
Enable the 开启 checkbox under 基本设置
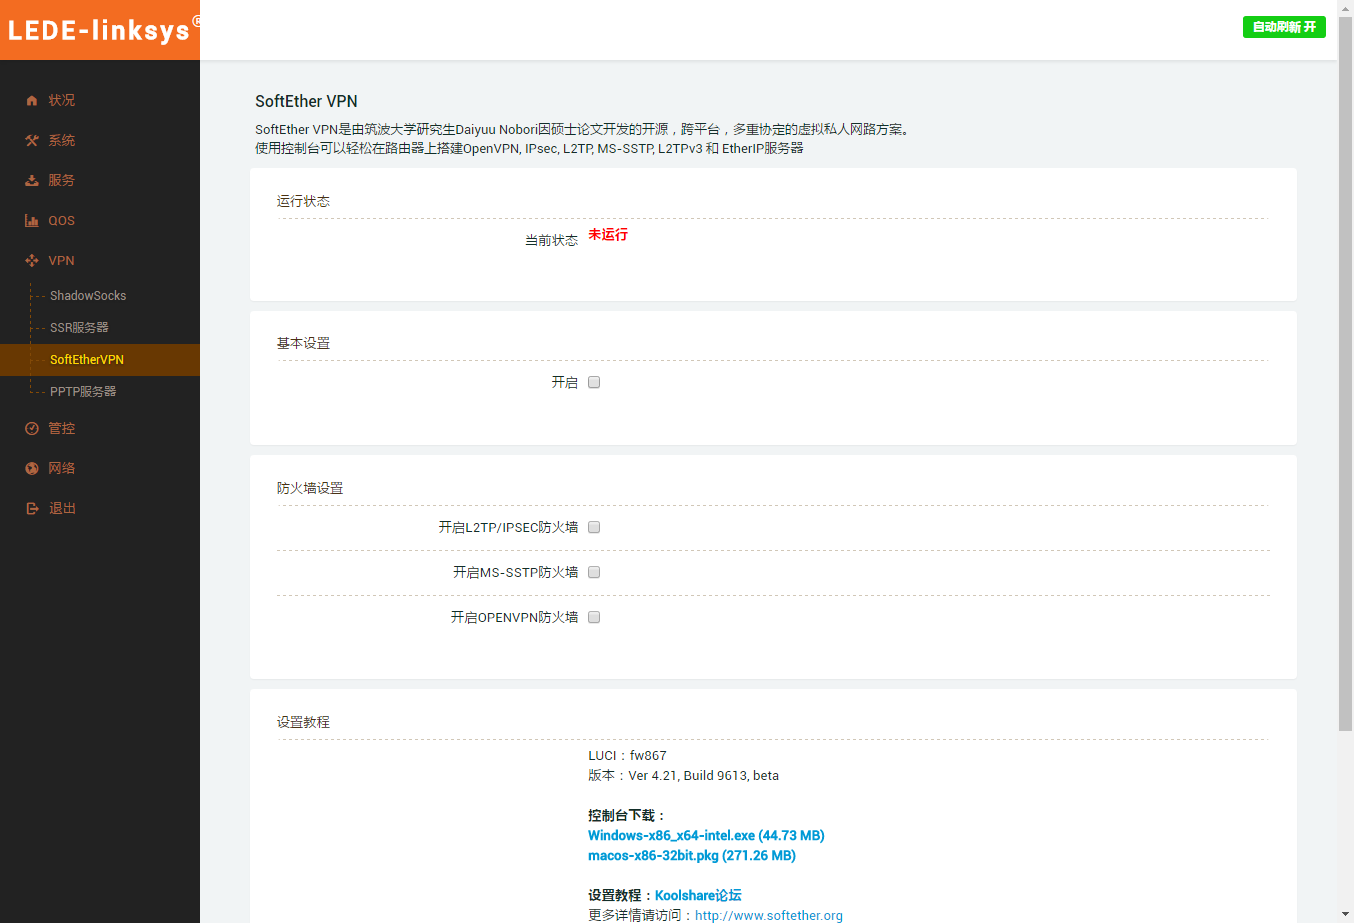pyautogui.click(x=594, y=382)
